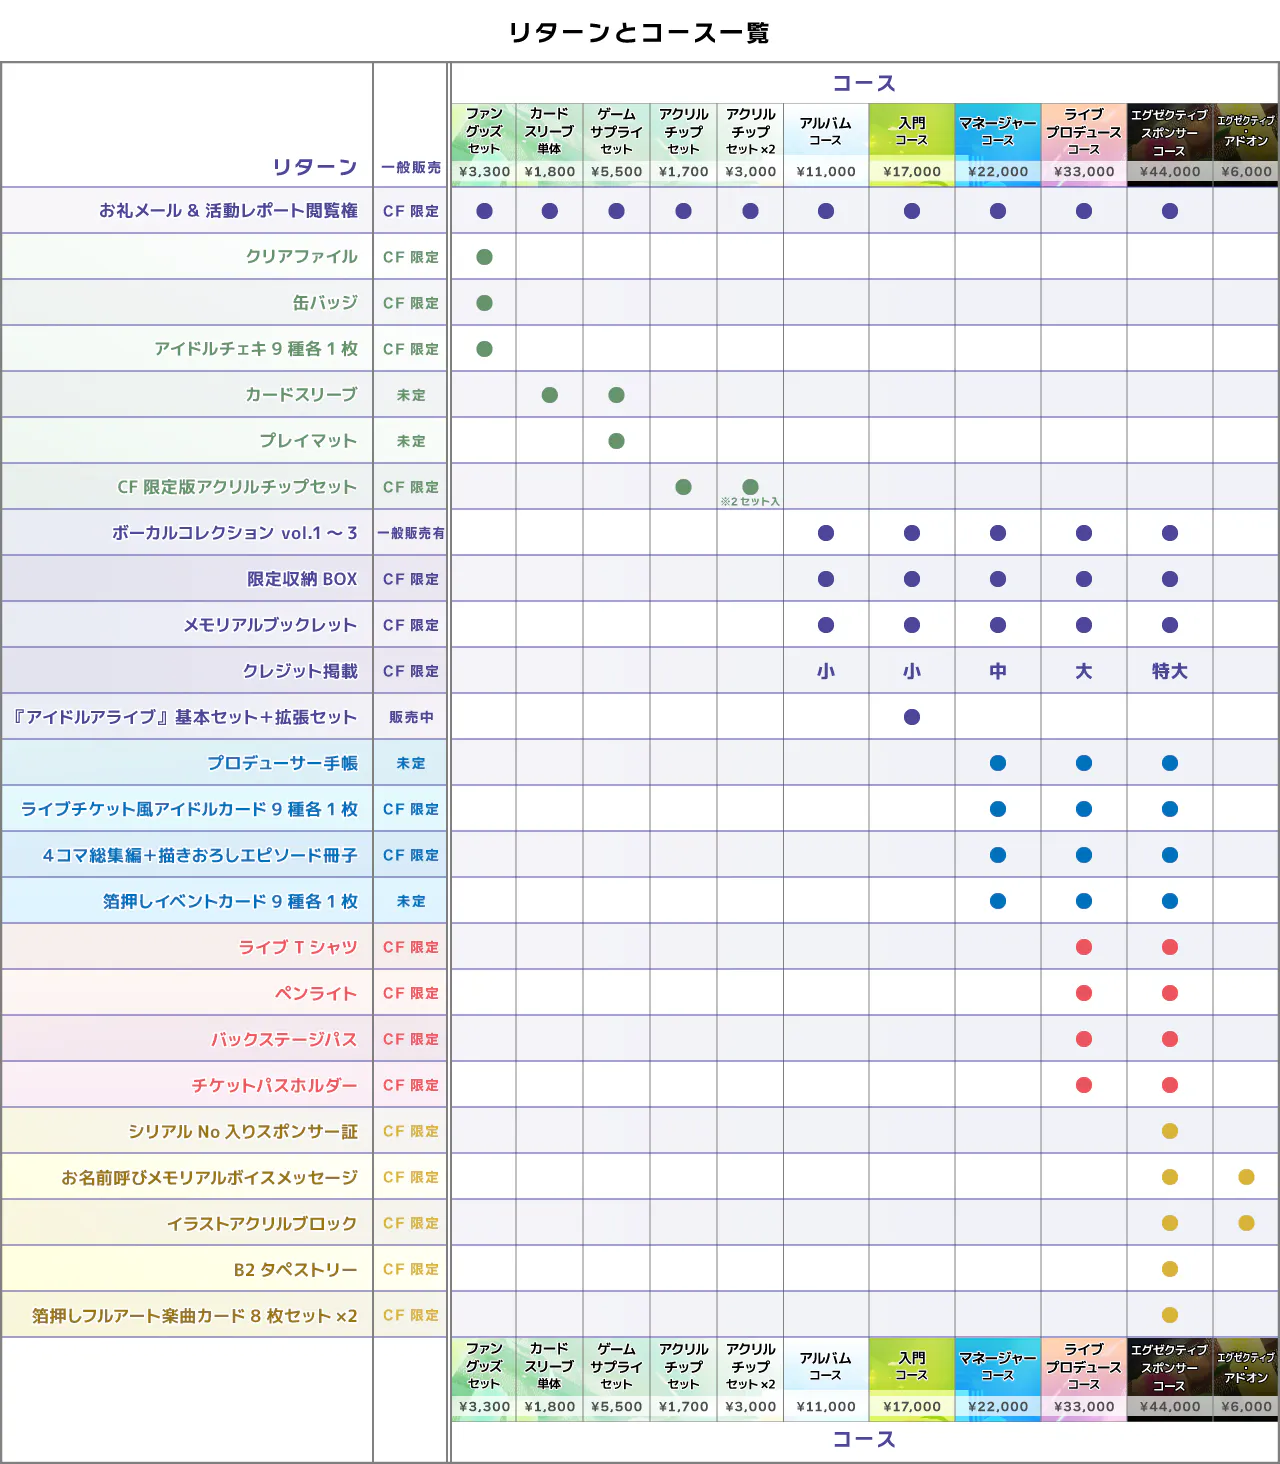Click the yellow dot in the シリアルNo入りスポンサー証 row
The image size is (1280, 1464).
point(1170,1131)
